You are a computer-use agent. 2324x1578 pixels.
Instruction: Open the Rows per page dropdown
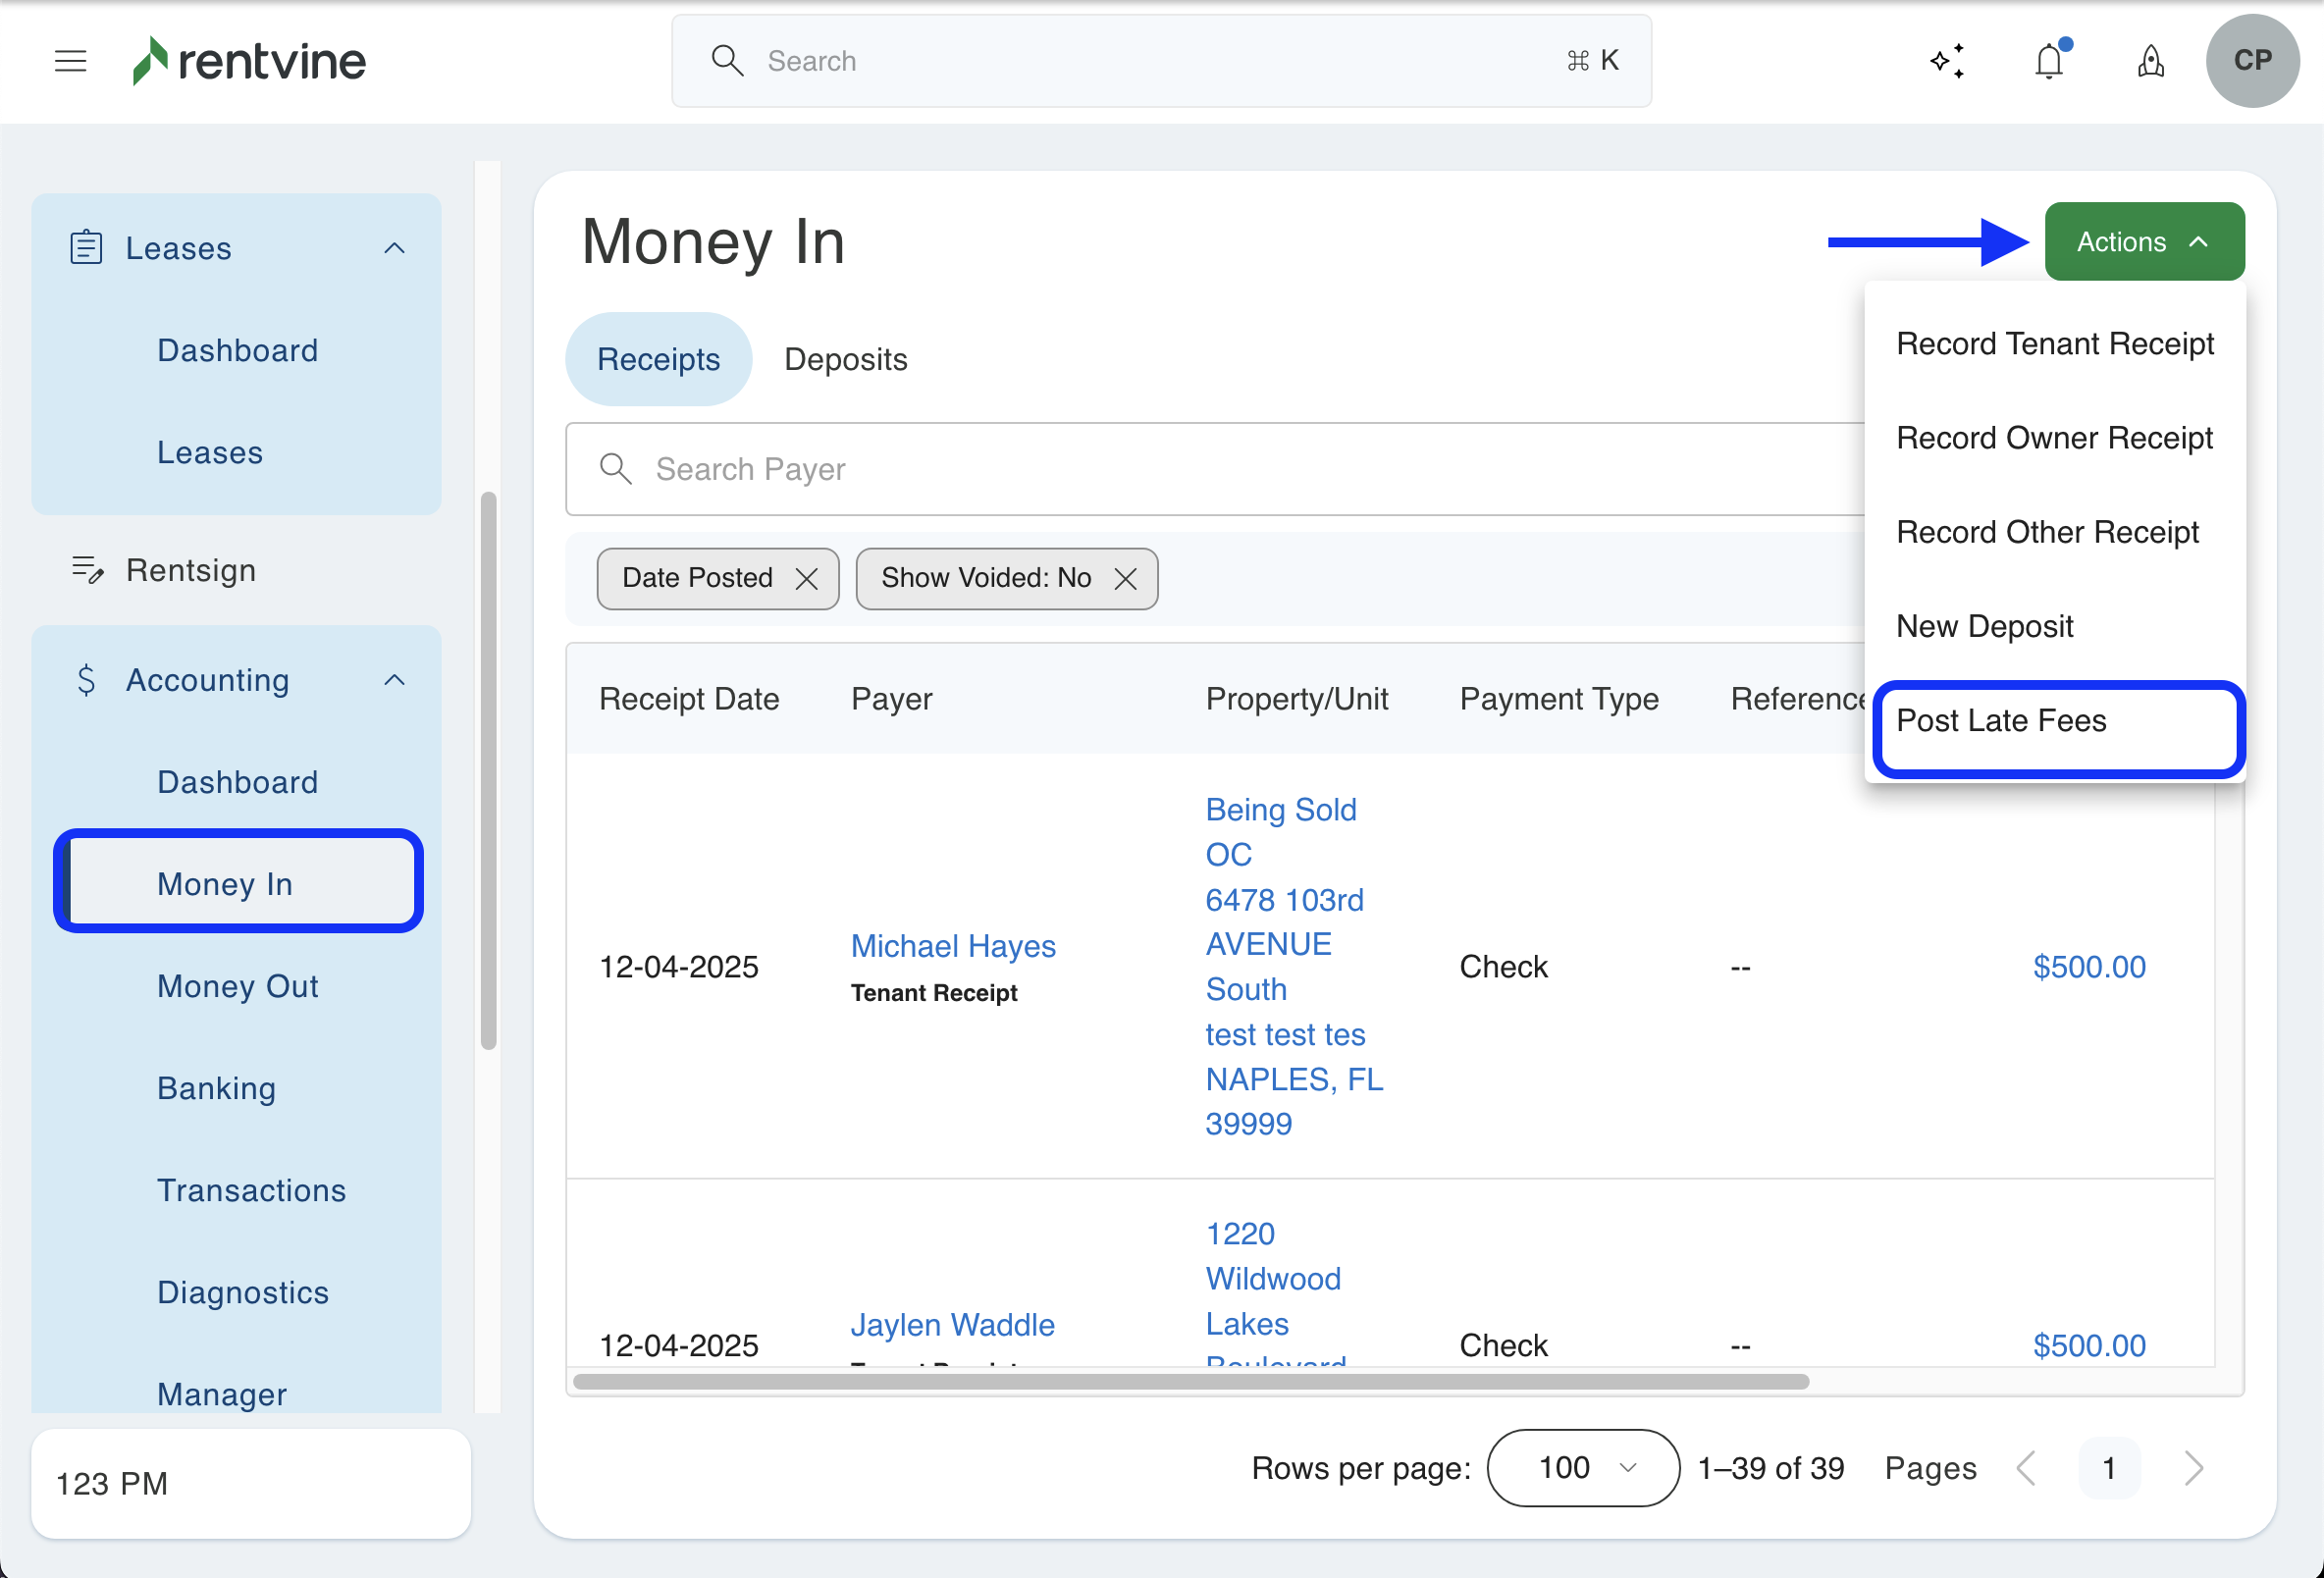[x=1582, y=1467]
